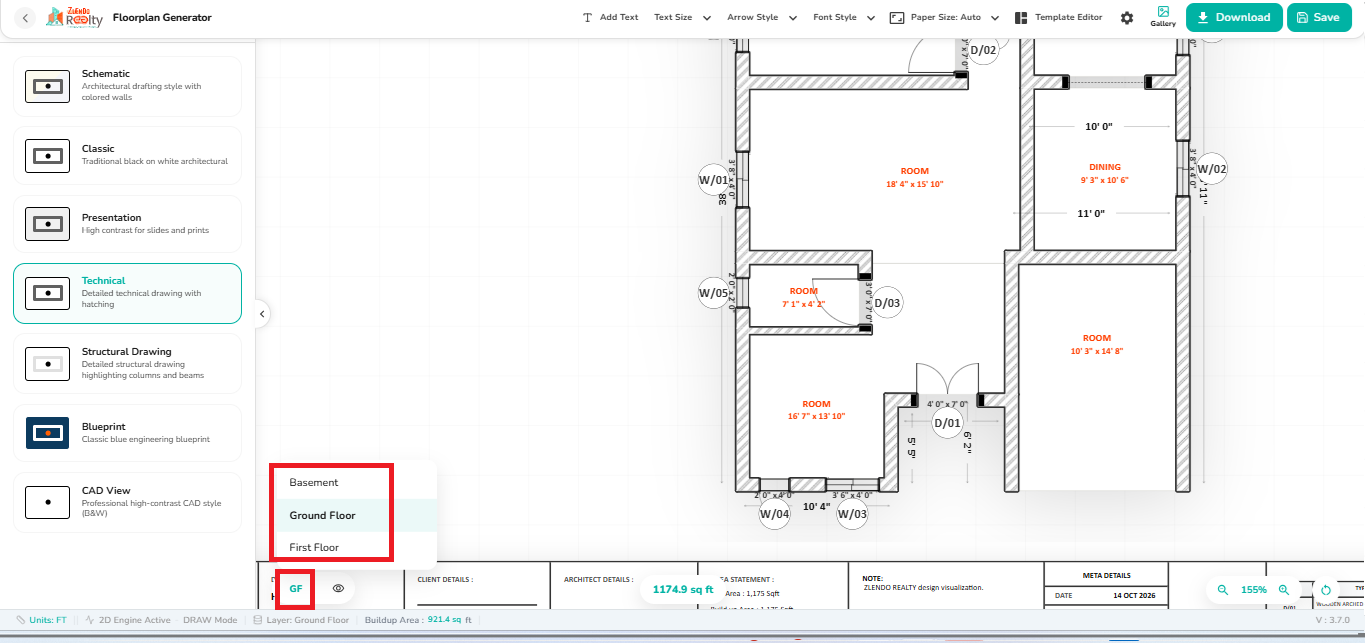The image size is (1365, 643).
Task: Click the Structural Drawing thumbnail icon
Action: tap(47, 364)
